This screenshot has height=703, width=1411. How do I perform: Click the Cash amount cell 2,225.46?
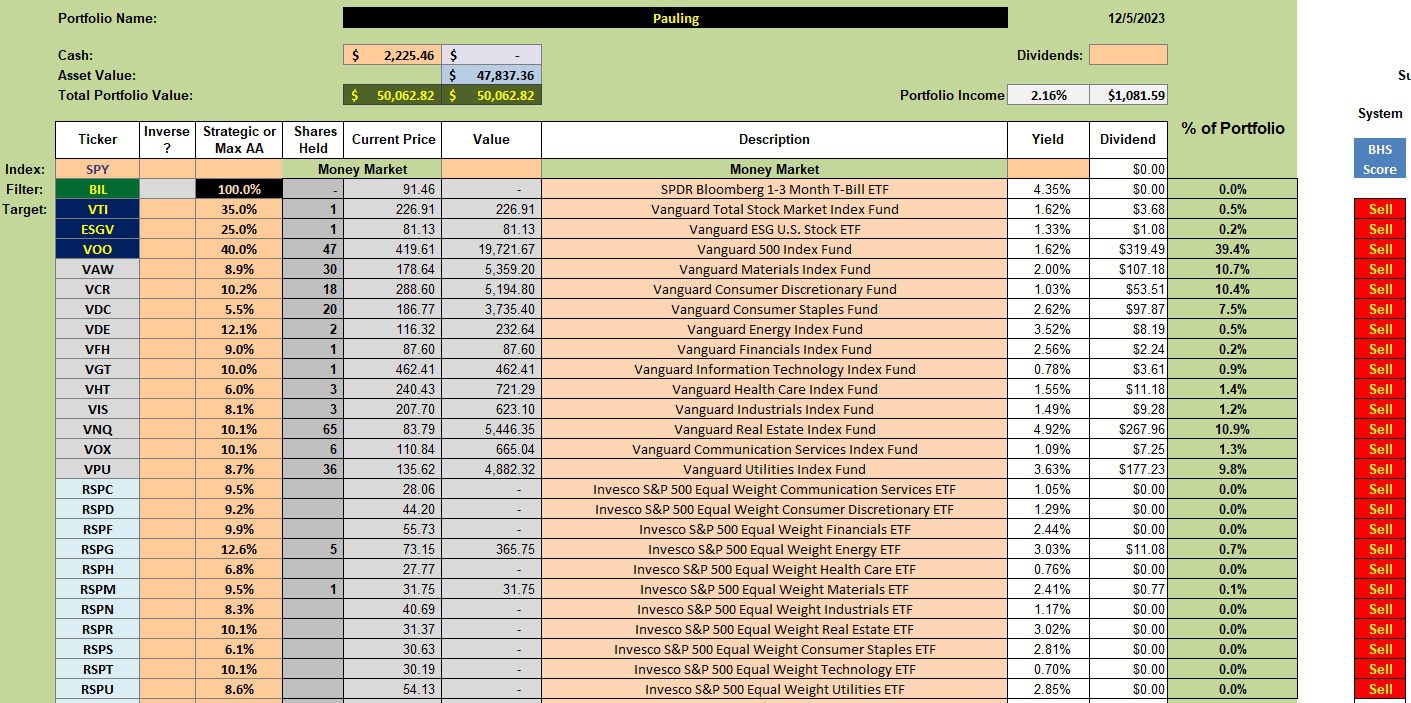point(392,55)
